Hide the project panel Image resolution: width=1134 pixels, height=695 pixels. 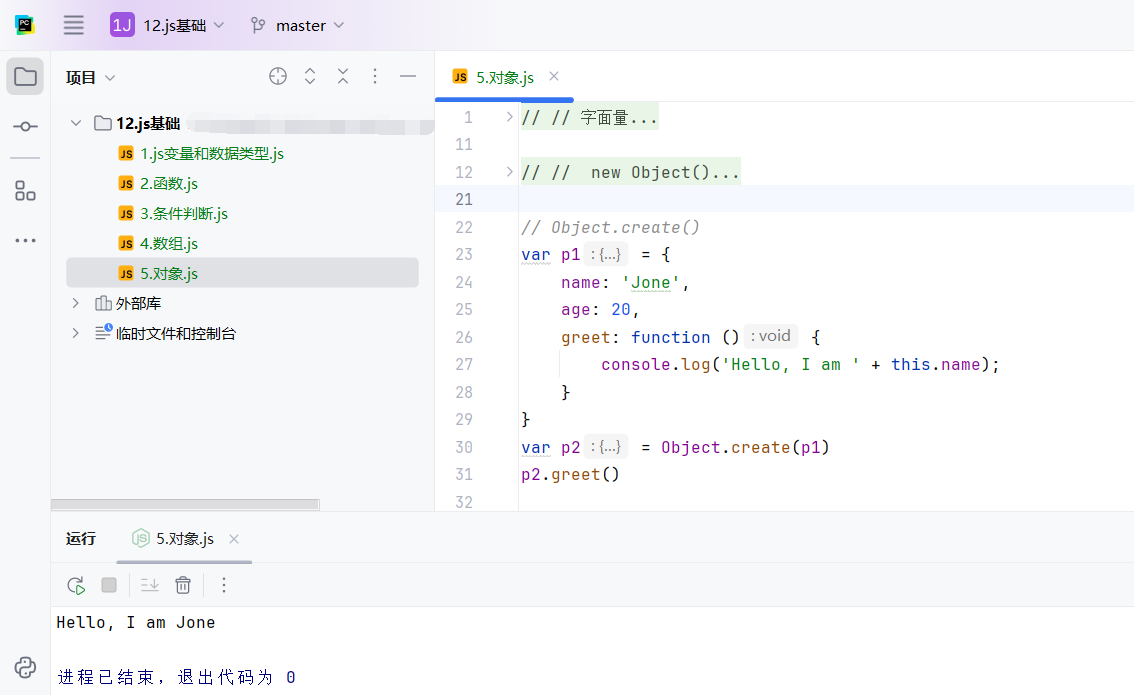[x=408, y=77]
